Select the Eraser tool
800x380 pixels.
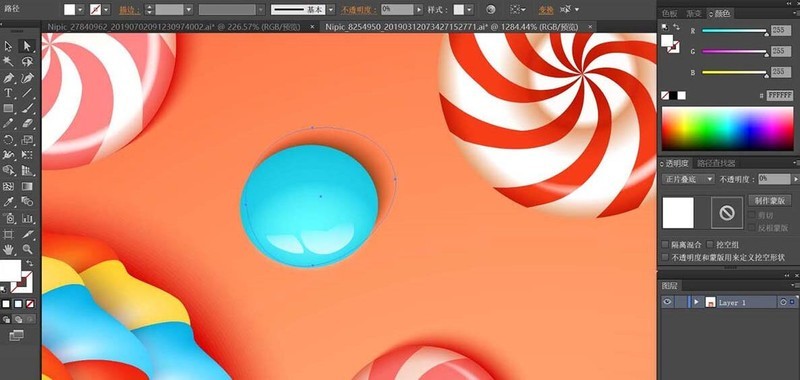(x=28, y=123)
